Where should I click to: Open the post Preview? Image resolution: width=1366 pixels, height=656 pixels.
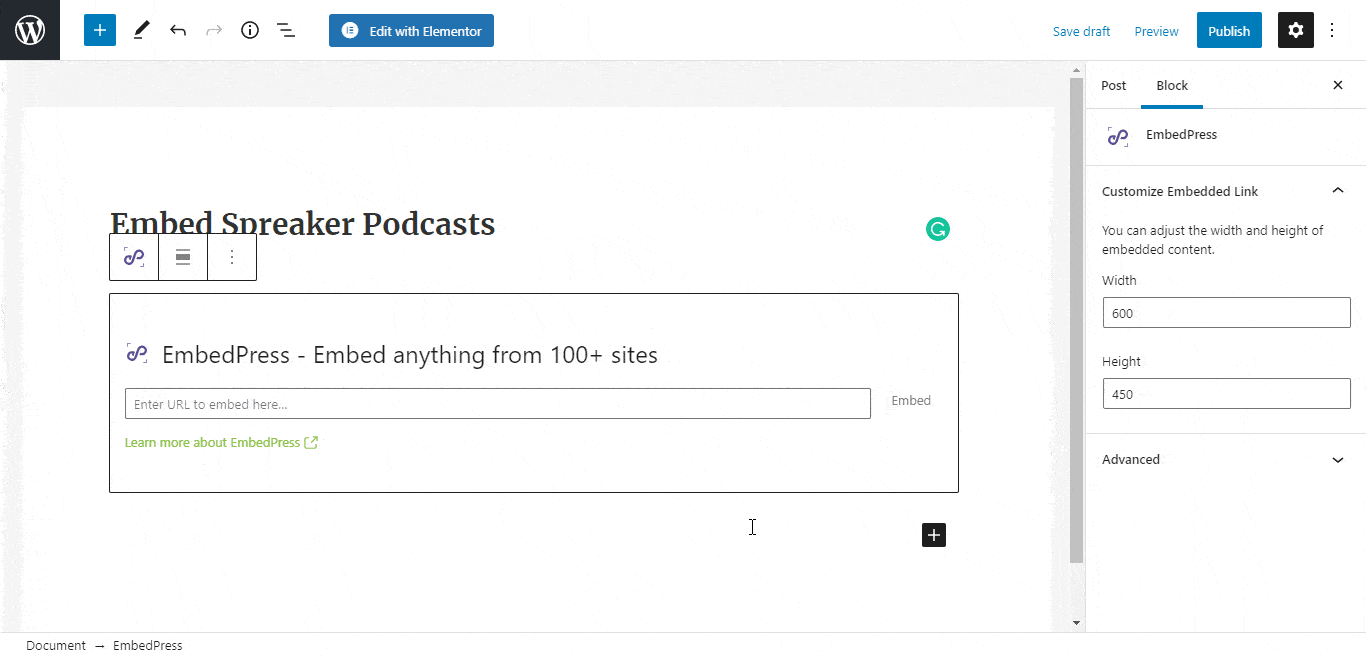click(1156, 31)
